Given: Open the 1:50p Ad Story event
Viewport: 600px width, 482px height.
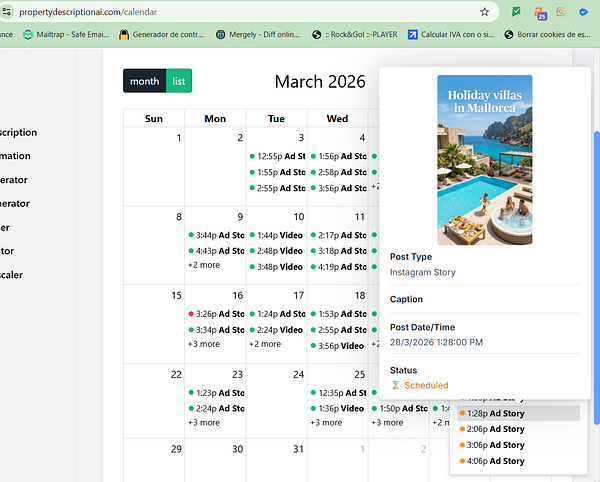Looking at the screenshot, I should point(399,409).
